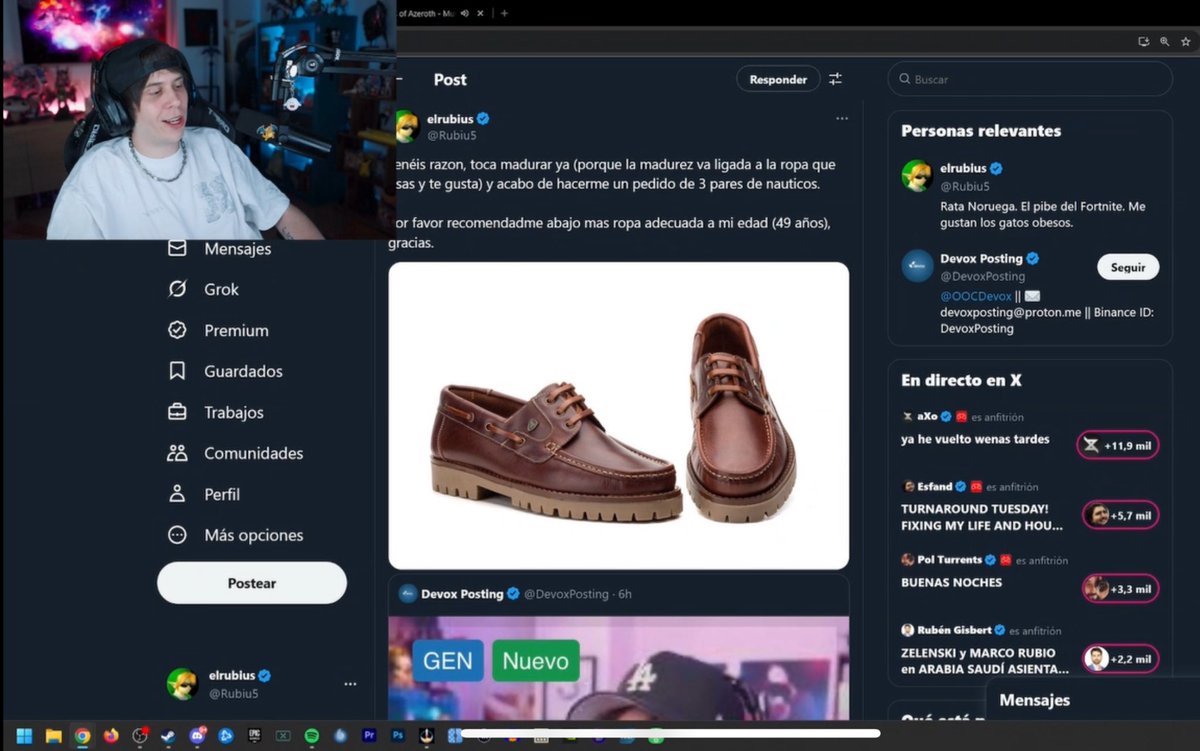
Task: Join aXo live via +11,9 mil pill
Action: (x=1118, y=445)
